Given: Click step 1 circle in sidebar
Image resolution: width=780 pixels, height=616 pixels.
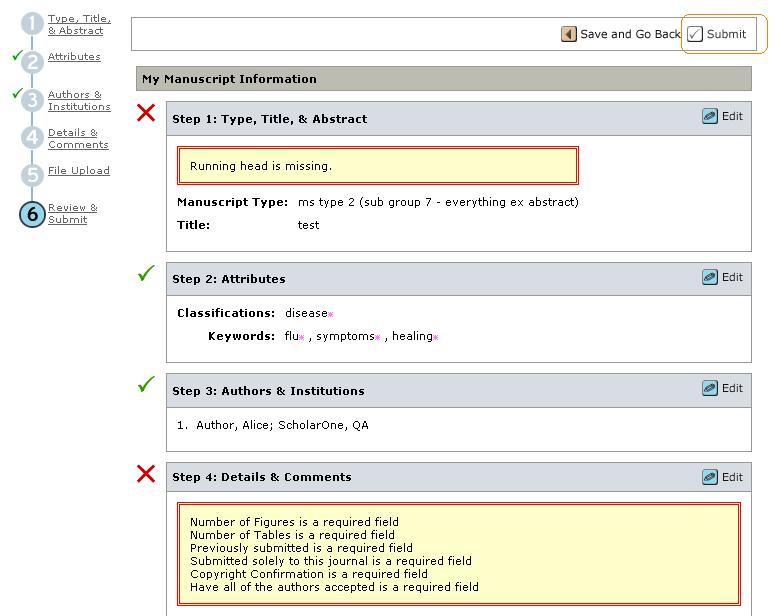Looking at the screenshot, I should 32,25.
